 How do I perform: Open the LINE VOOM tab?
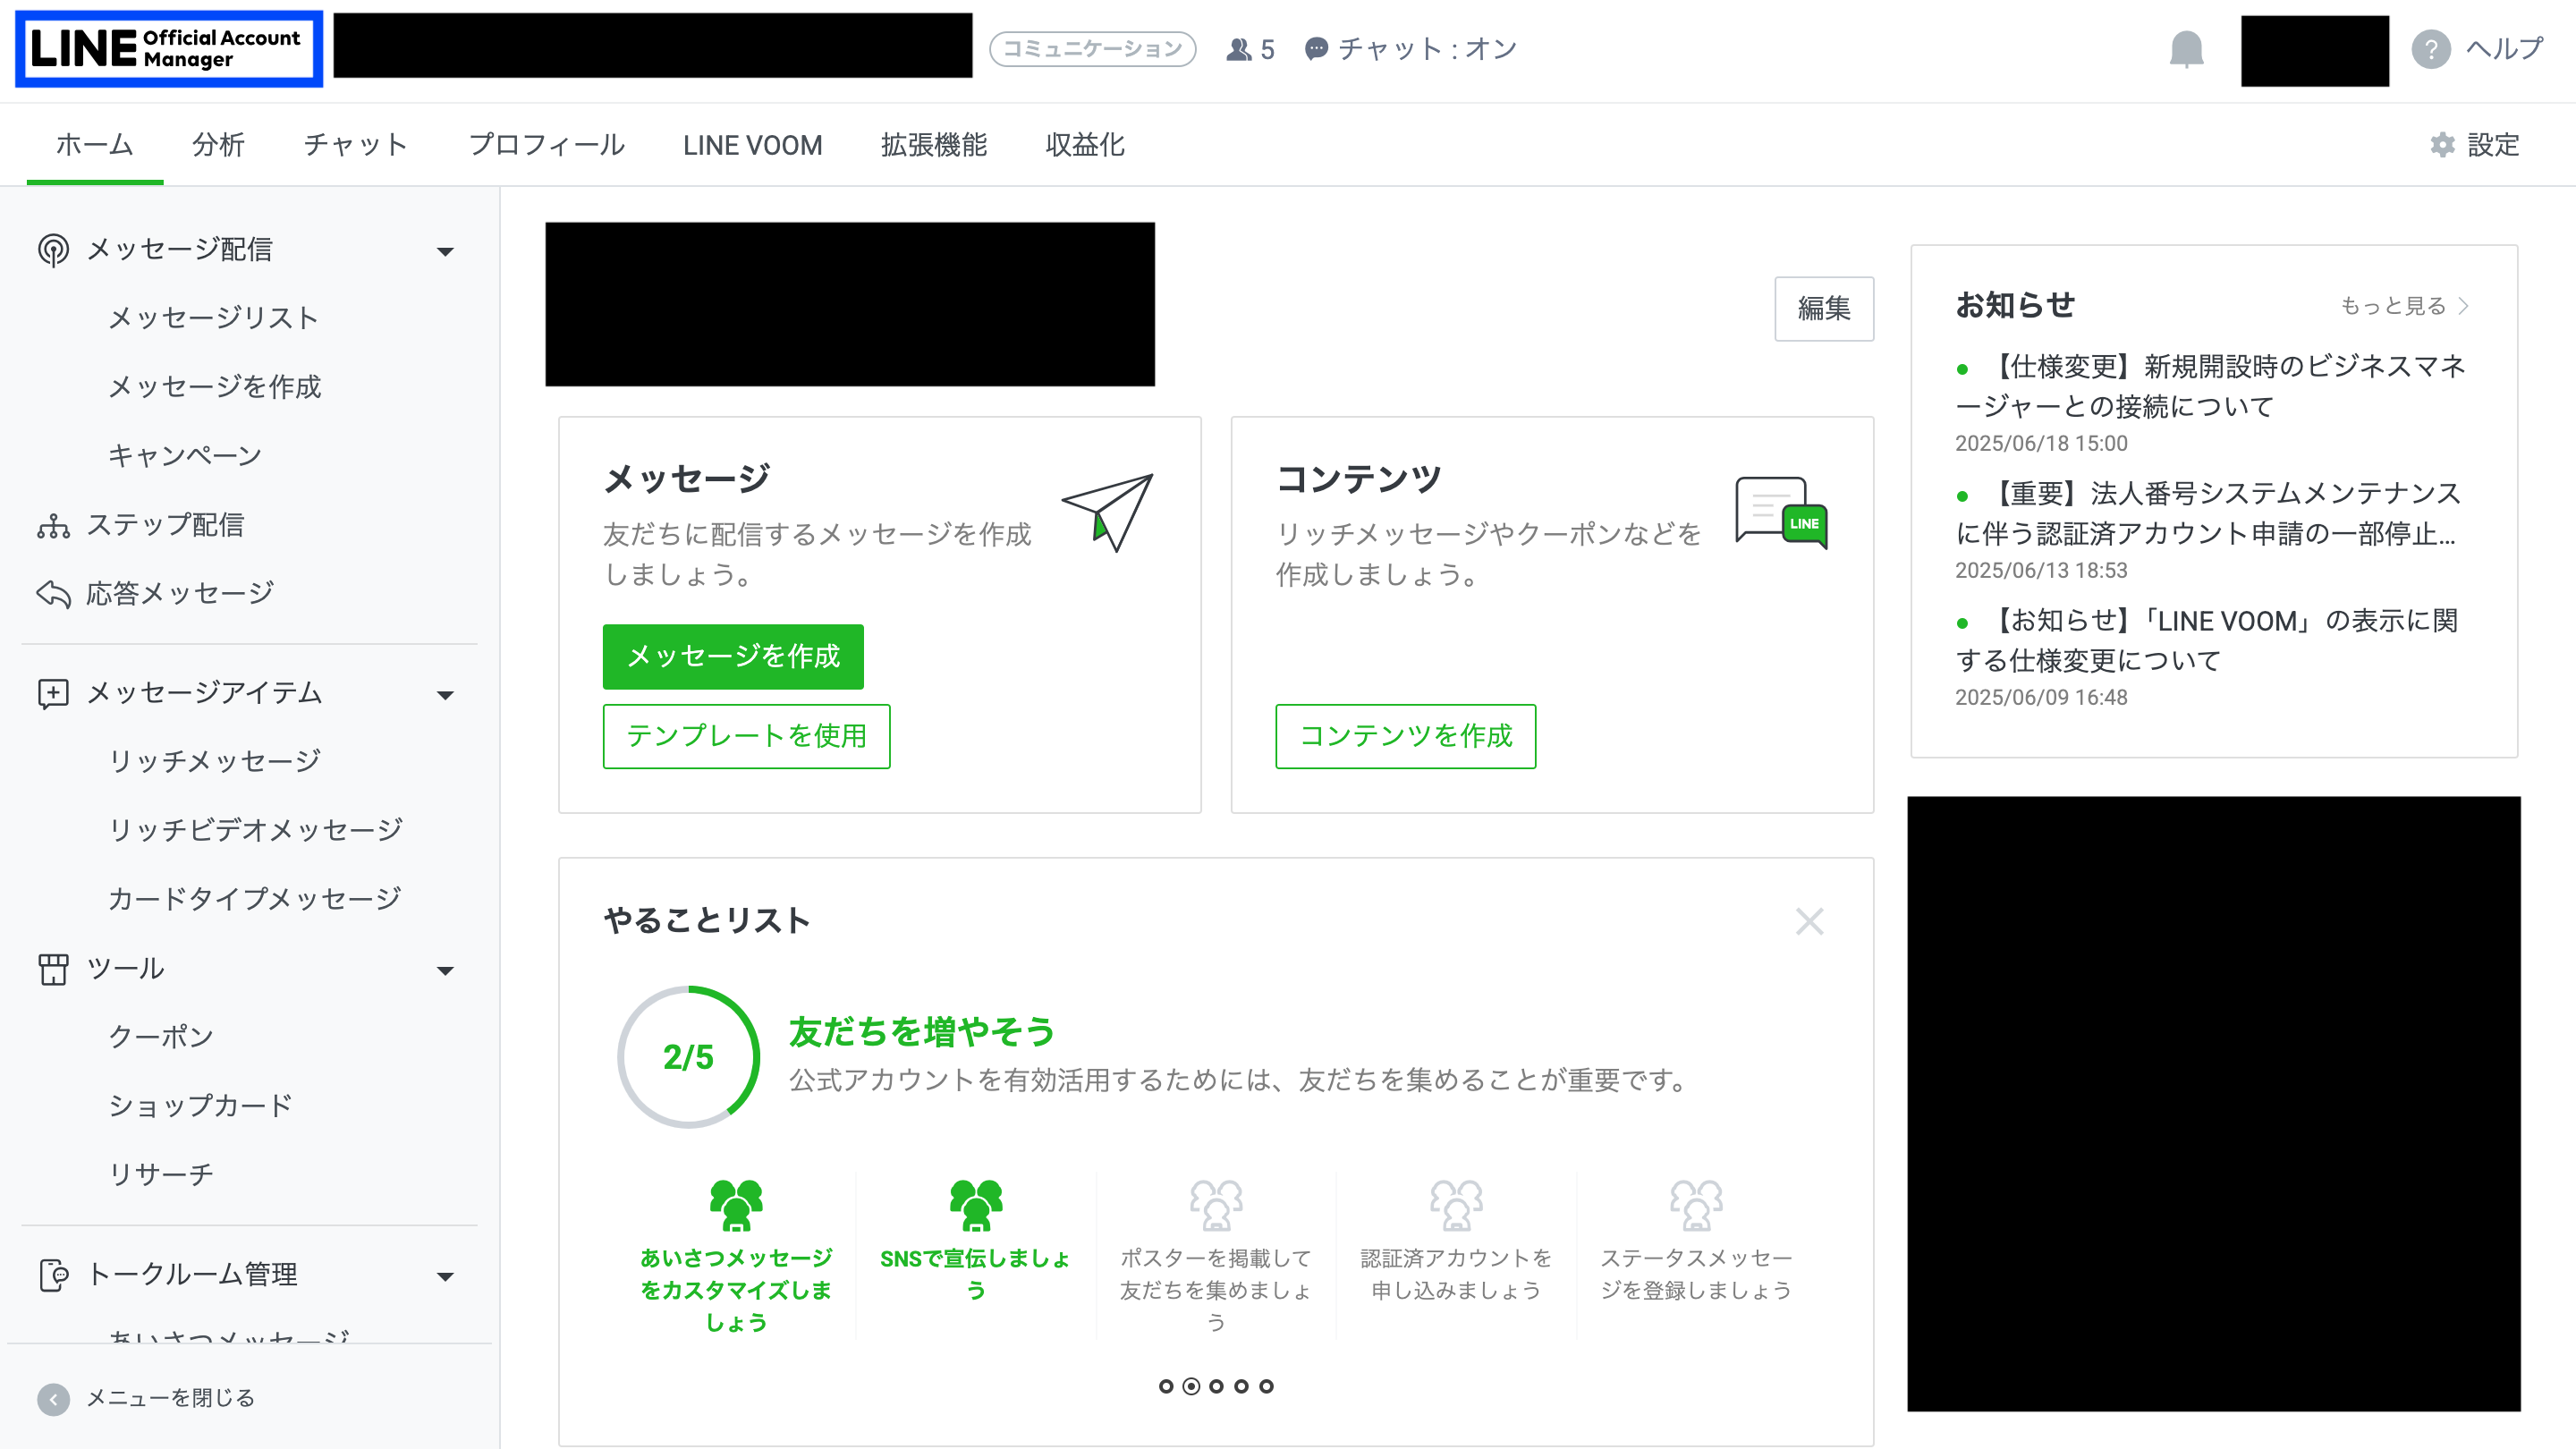pyautogui.click(x=752, y=145)
